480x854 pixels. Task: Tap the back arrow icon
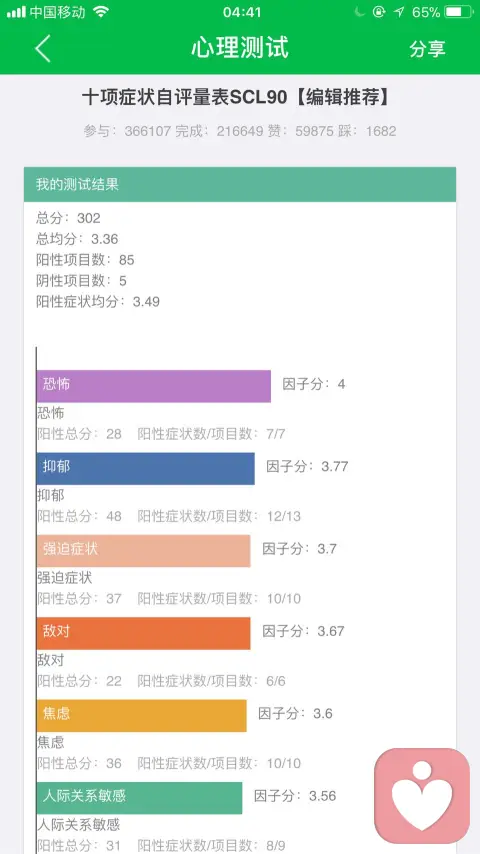point(43,48)
